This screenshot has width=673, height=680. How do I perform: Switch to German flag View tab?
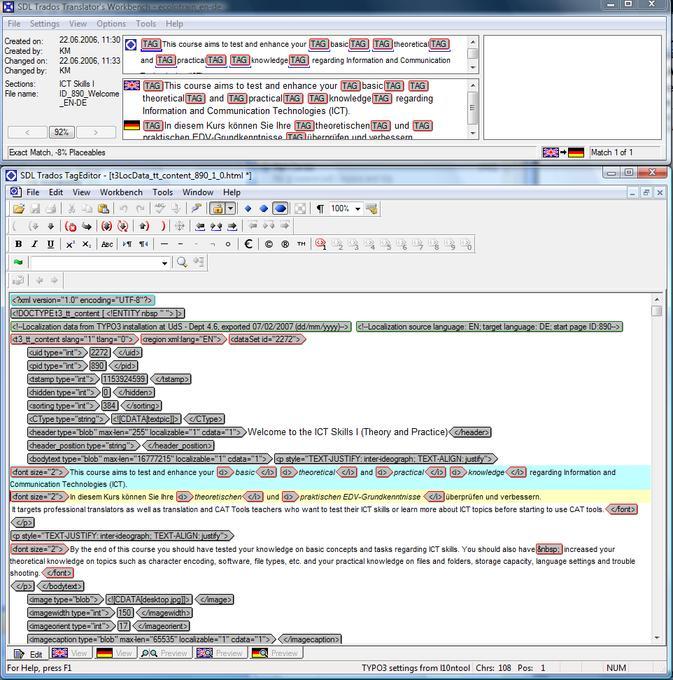(x=114, y=653)
